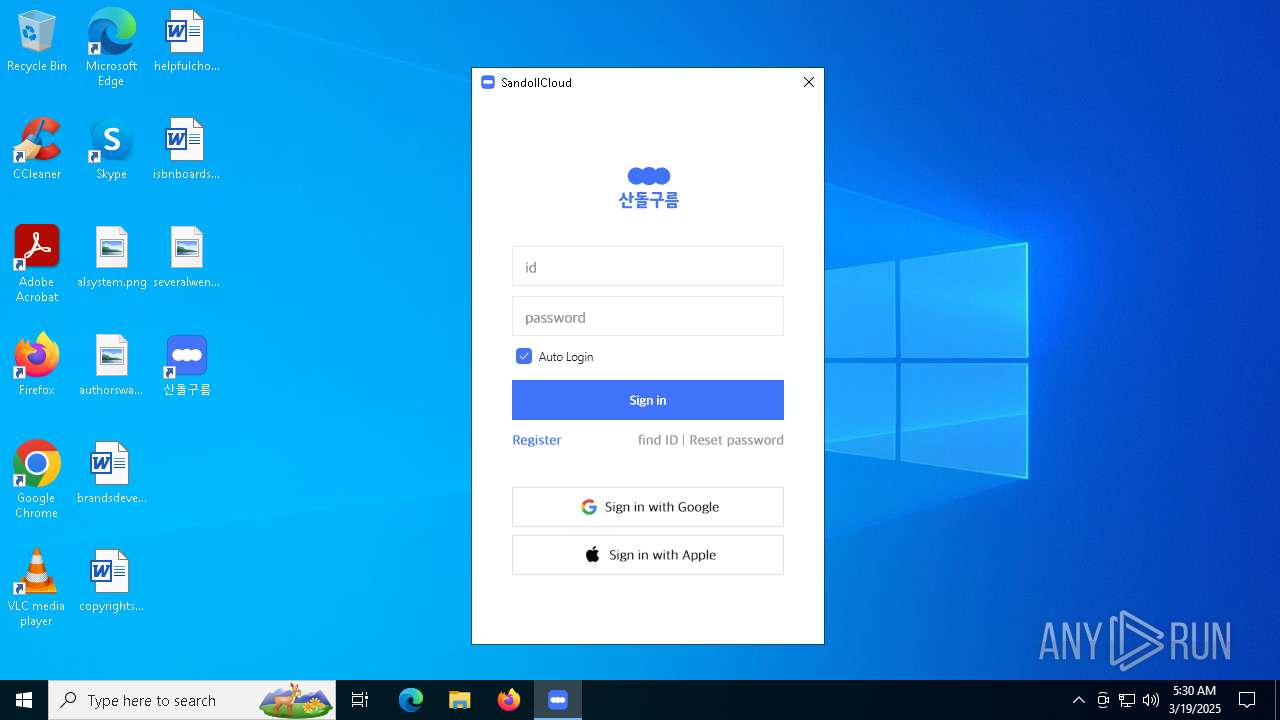Open Task View on the taskbar
This screenshot has height=720, width=1280.
[360, 700]
